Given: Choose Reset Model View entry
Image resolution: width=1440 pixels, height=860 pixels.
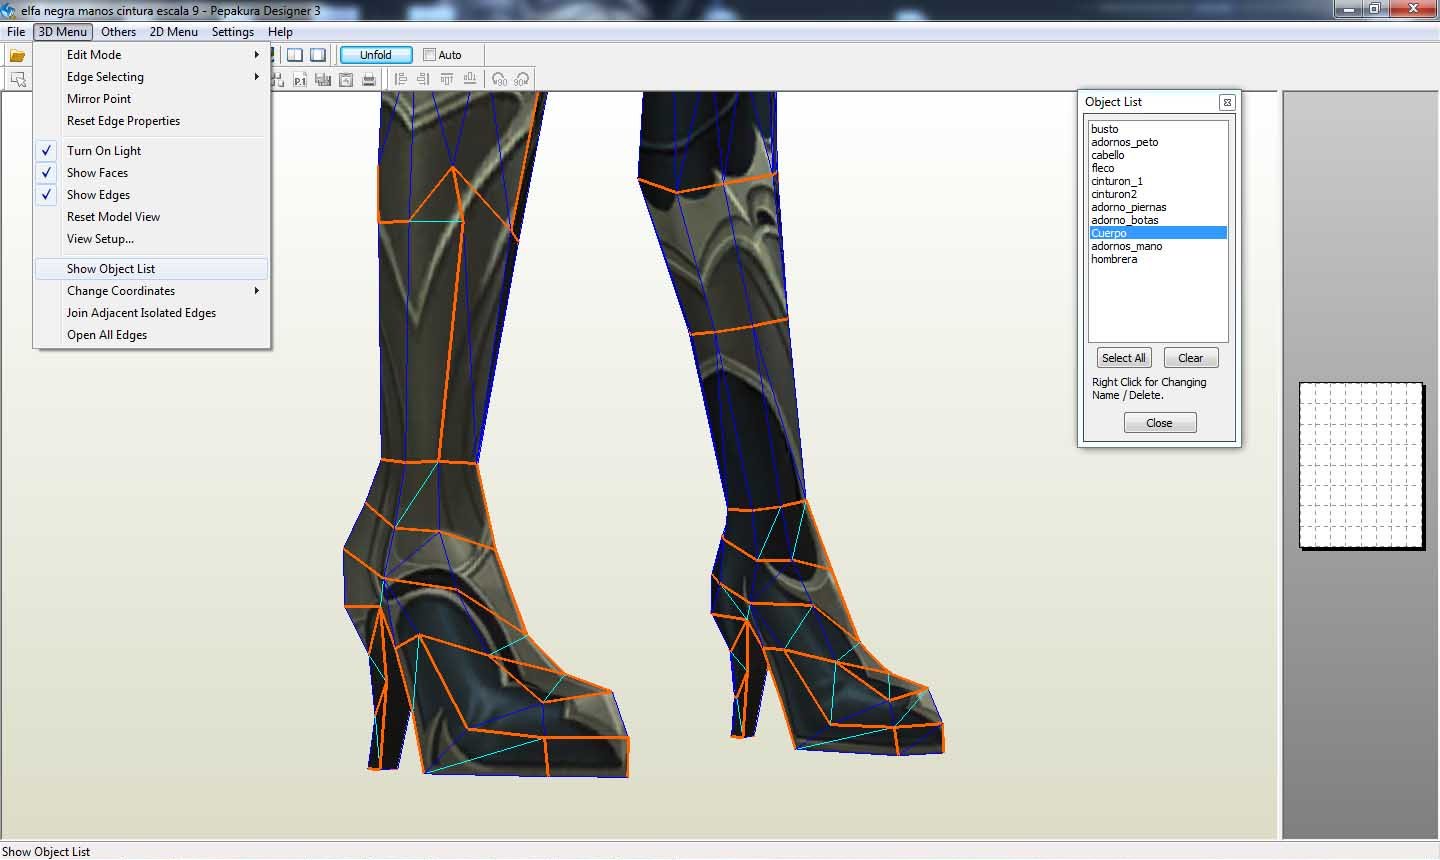Looking at the screenshot, I should pyautogui.click(x=151, y=217).
